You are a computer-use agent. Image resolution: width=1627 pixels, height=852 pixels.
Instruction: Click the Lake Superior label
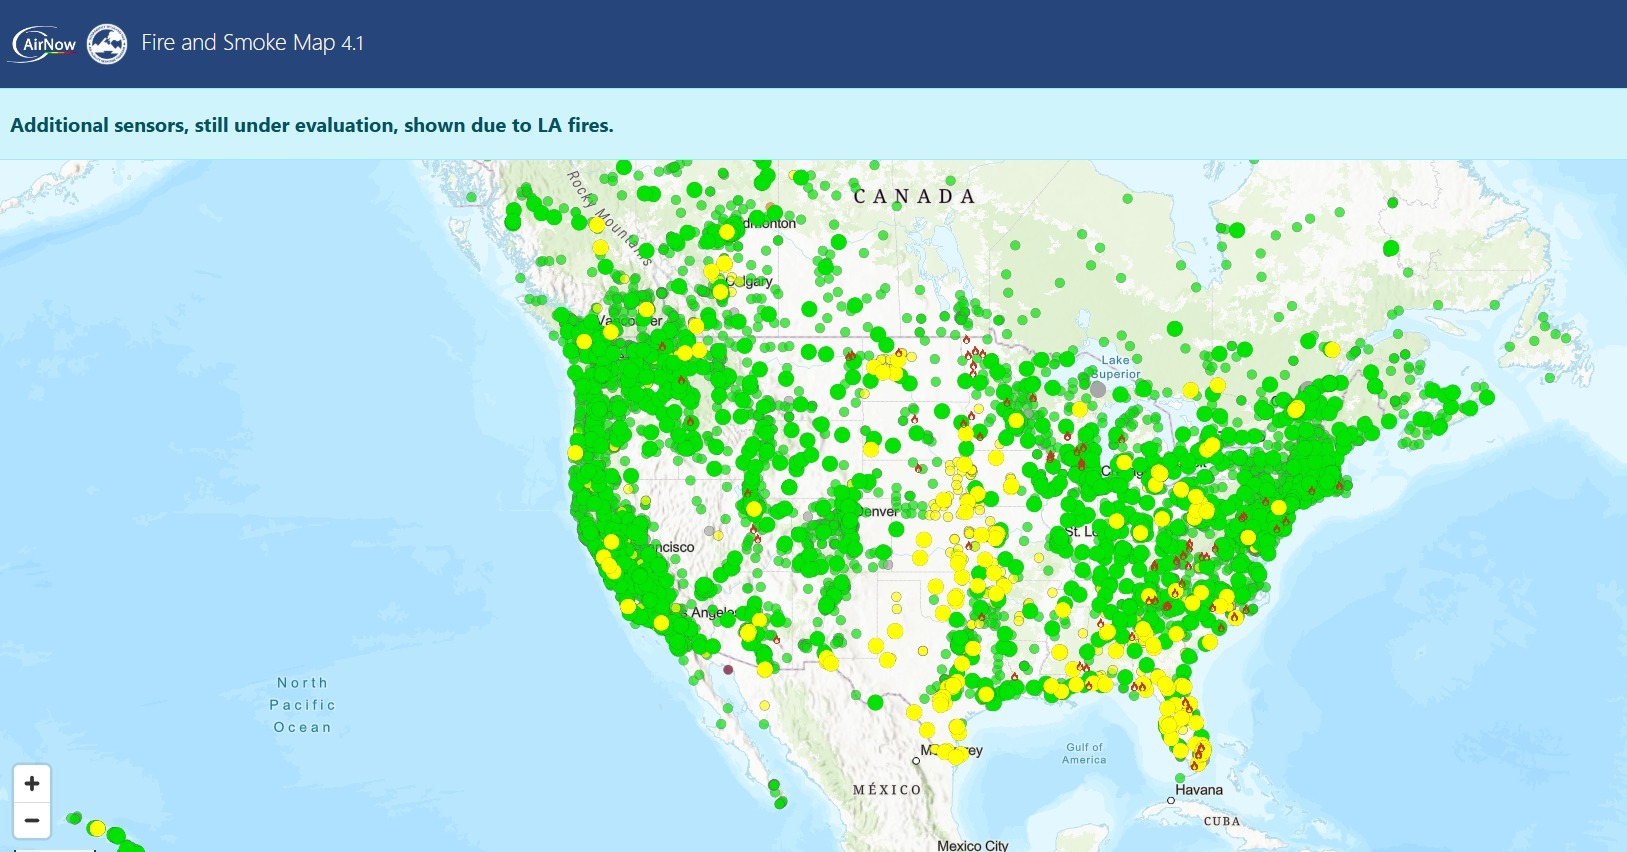coord(1116,367)
